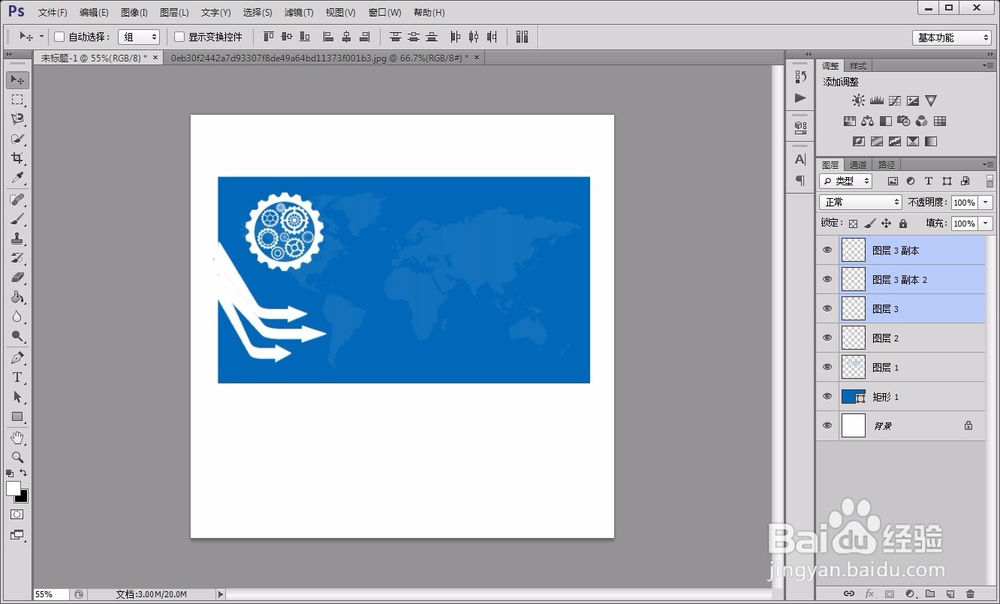Open the 填充 slider arrow
This screenshot has width=1000, height=604.
tap(986, 223)
